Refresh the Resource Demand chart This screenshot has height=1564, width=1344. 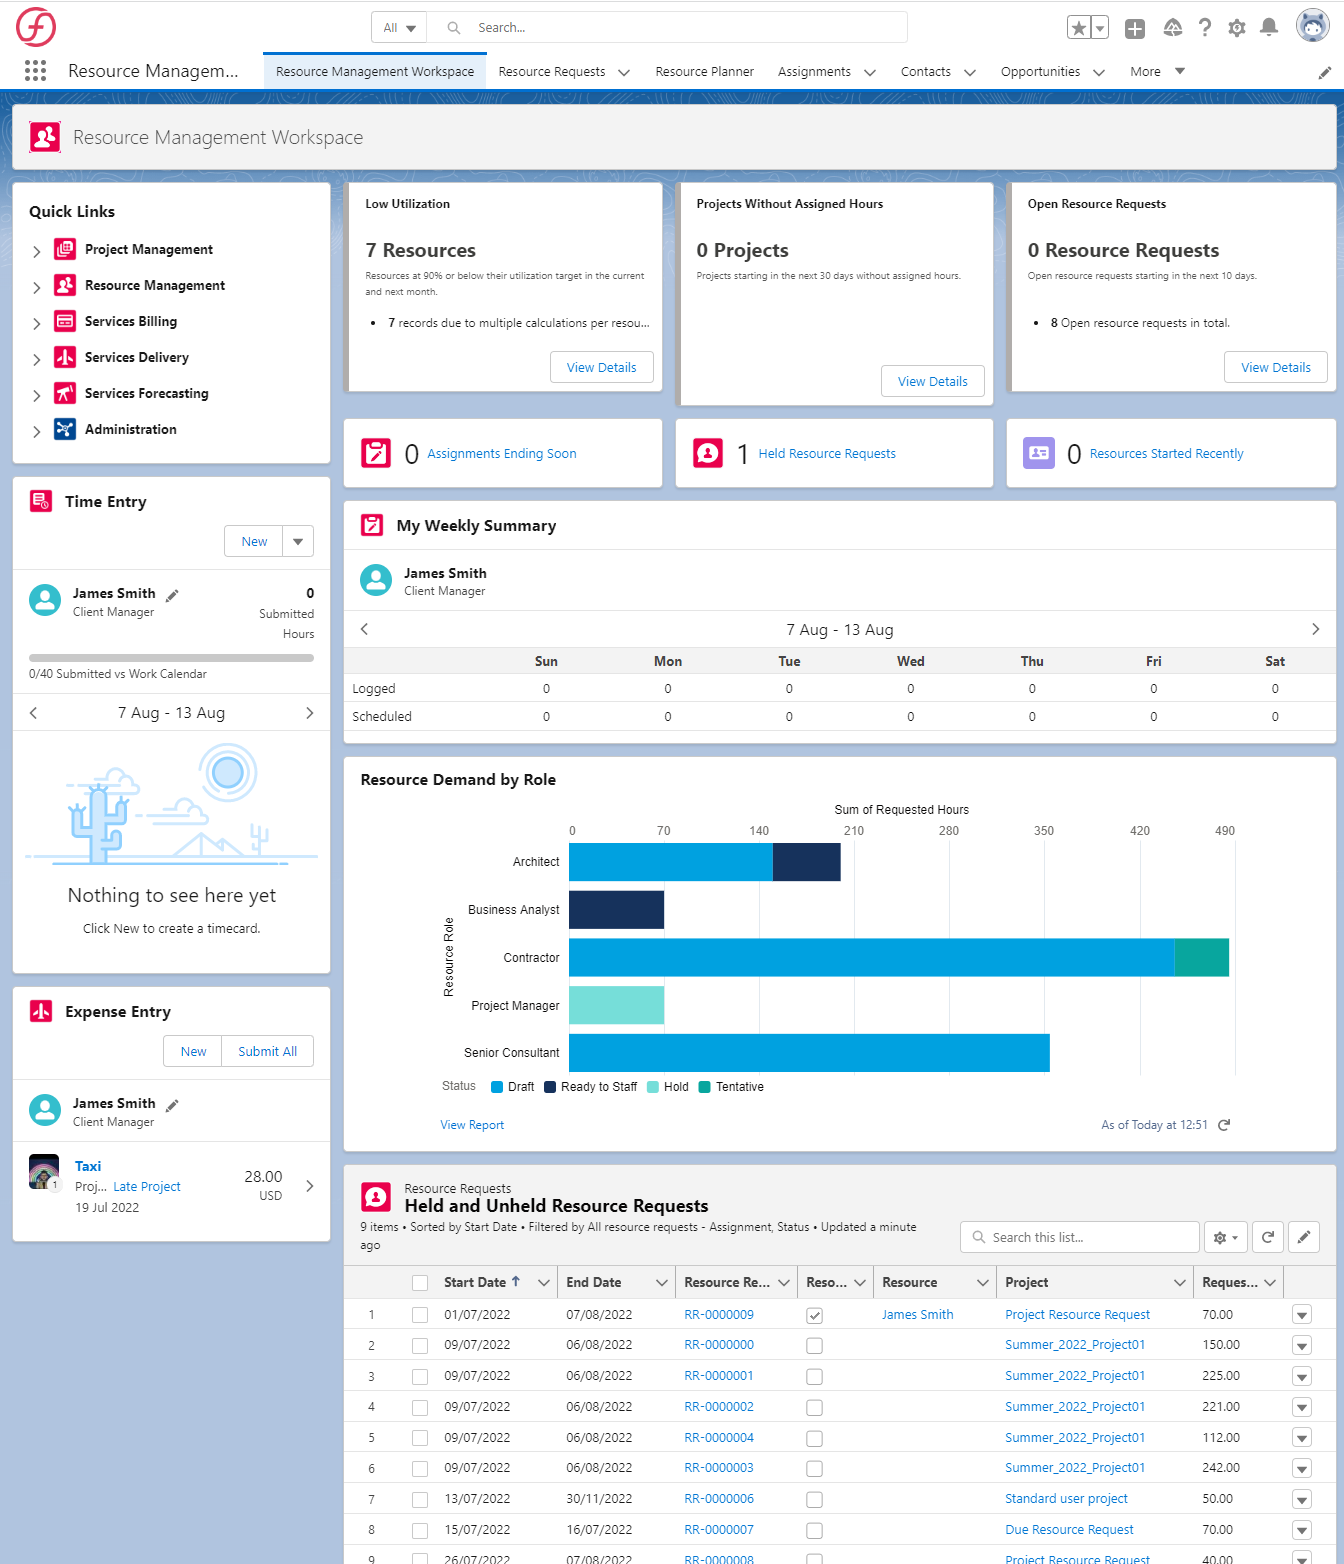click(x=1224, y=1125)
